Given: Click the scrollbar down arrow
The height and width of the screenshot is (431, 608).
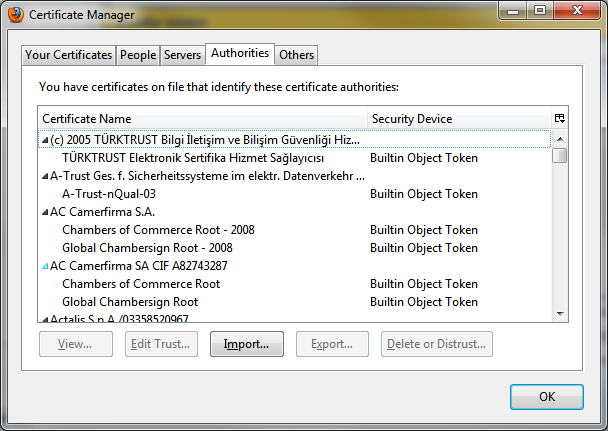Looking at the screenshot, I should click(560, 314).
